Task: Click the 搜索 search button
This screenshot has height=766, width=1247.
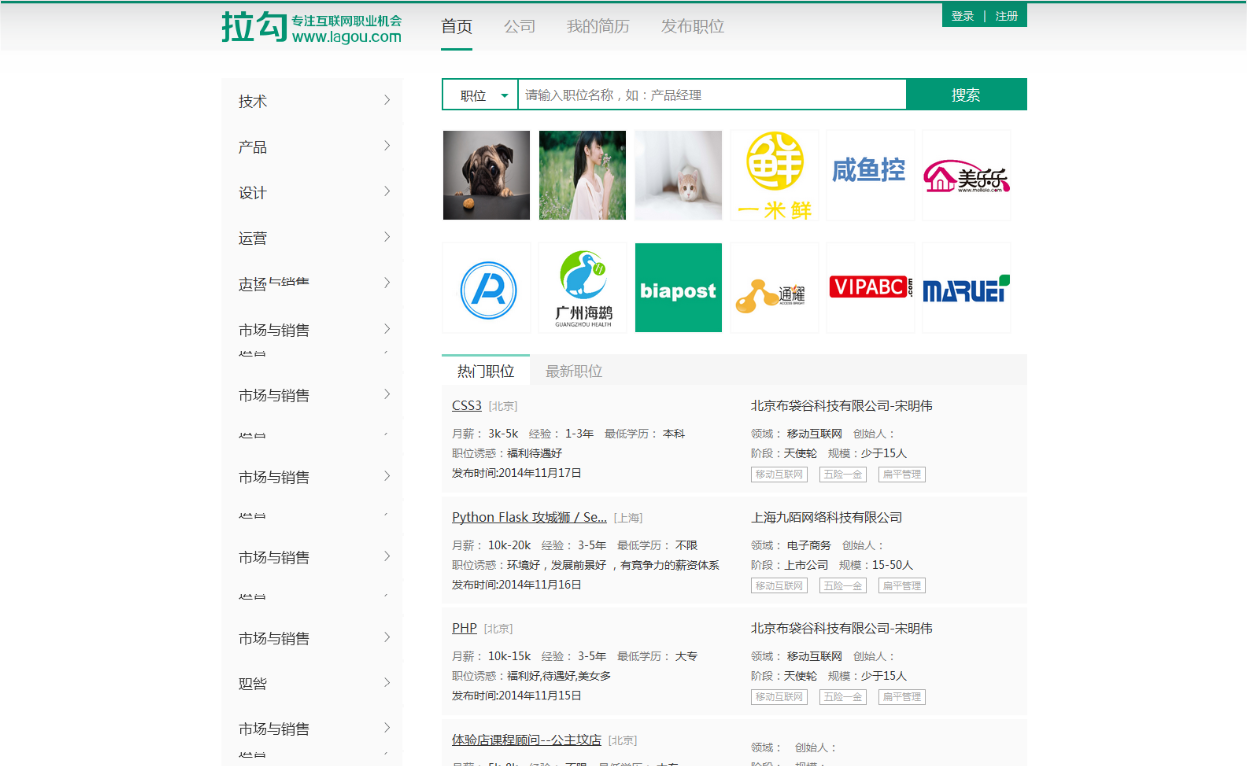Action: coord(966,93)
